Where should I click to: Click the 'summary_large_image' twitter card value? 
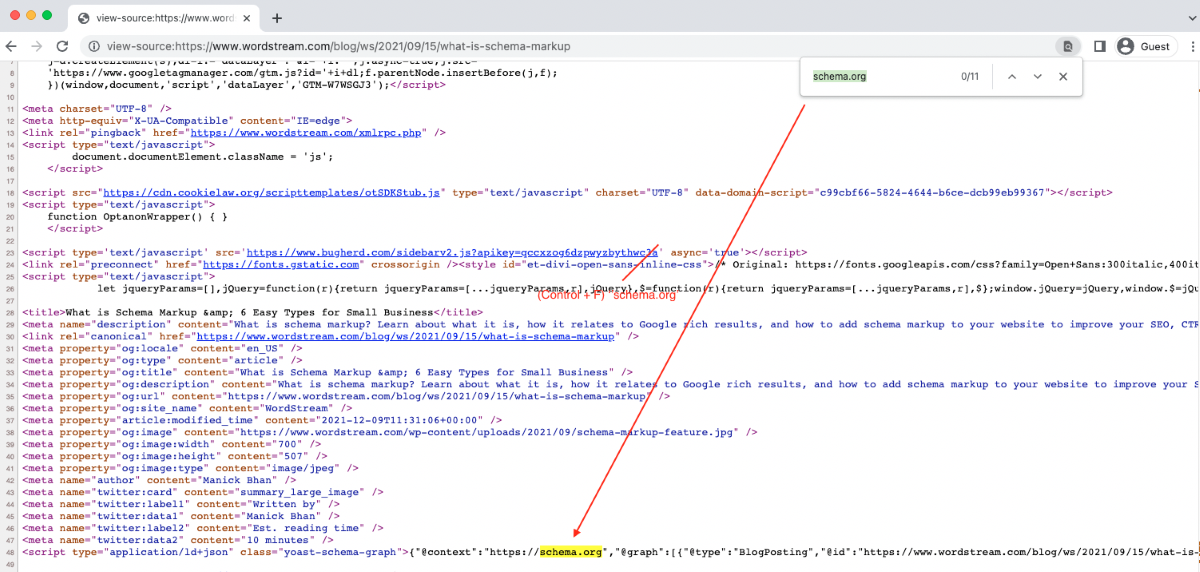pos(303,492)
